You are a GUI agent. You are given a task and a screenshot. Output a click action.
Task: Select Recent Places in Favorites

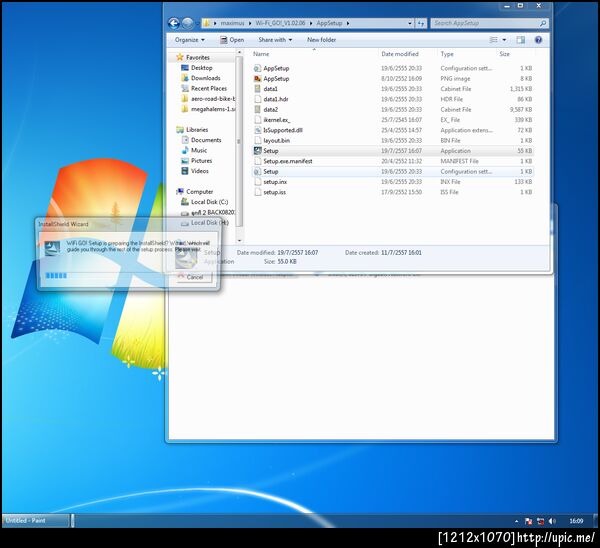[x=209, y=88]
